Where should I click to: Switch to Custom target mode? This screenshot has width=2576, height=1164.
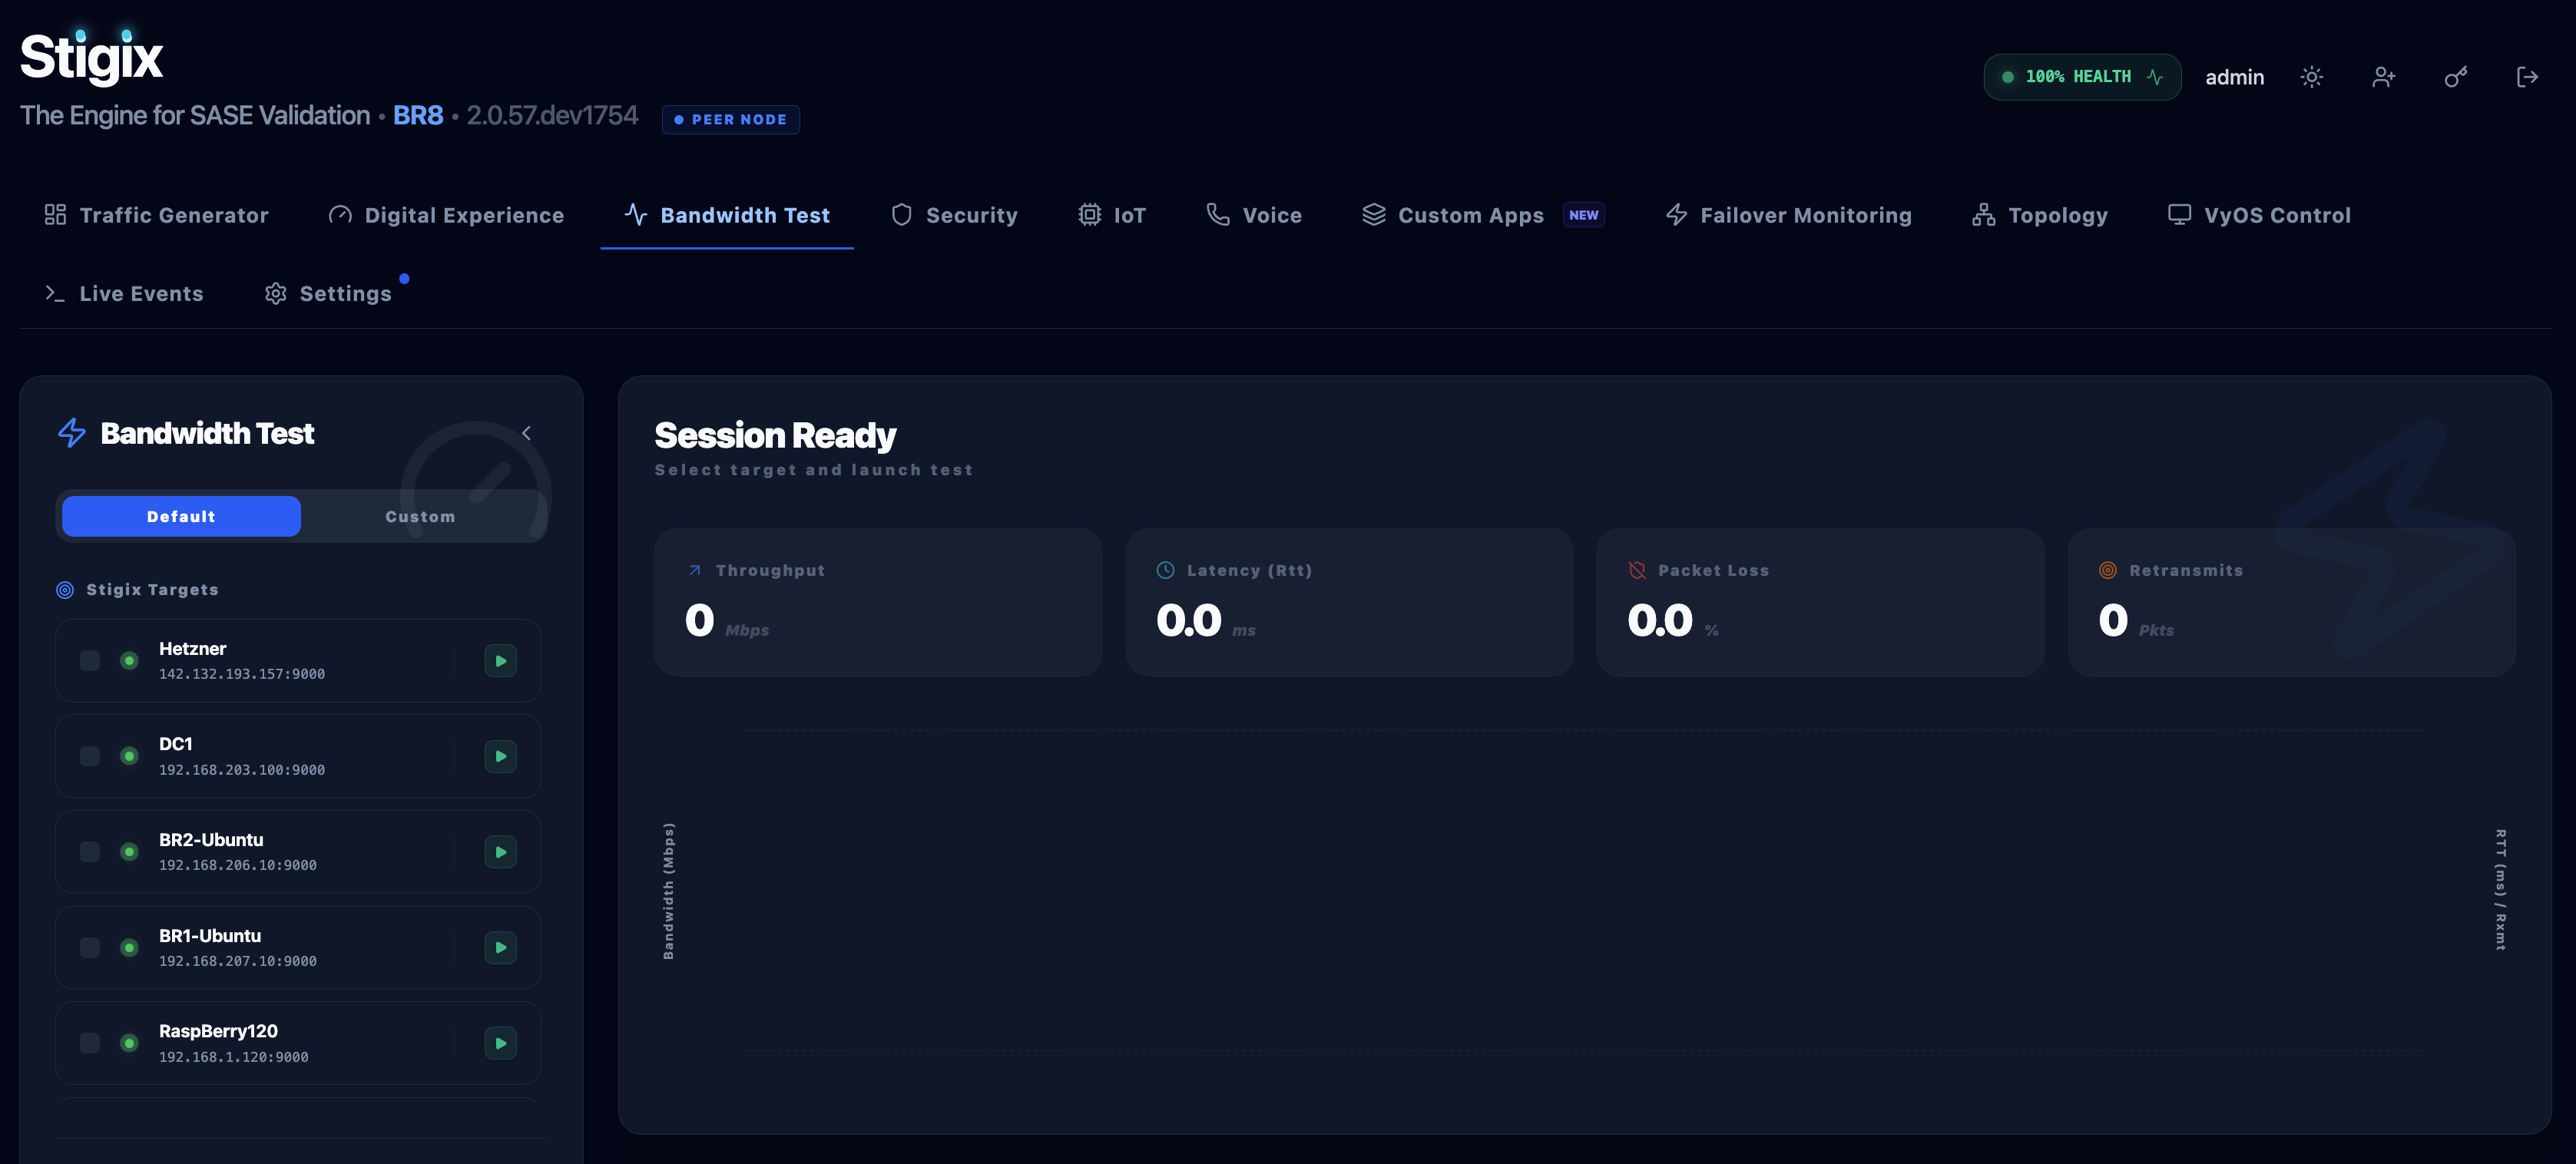coord(420,516)
